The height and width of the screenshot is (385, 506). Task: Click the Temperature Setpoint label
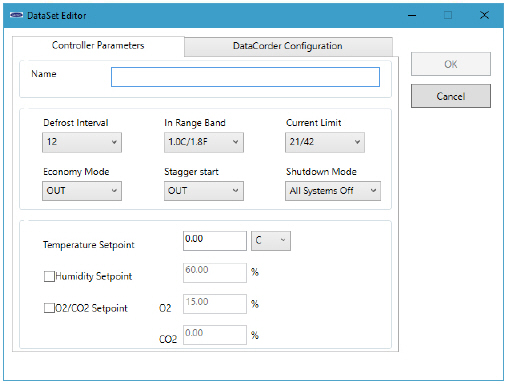[x=89, y=245]
